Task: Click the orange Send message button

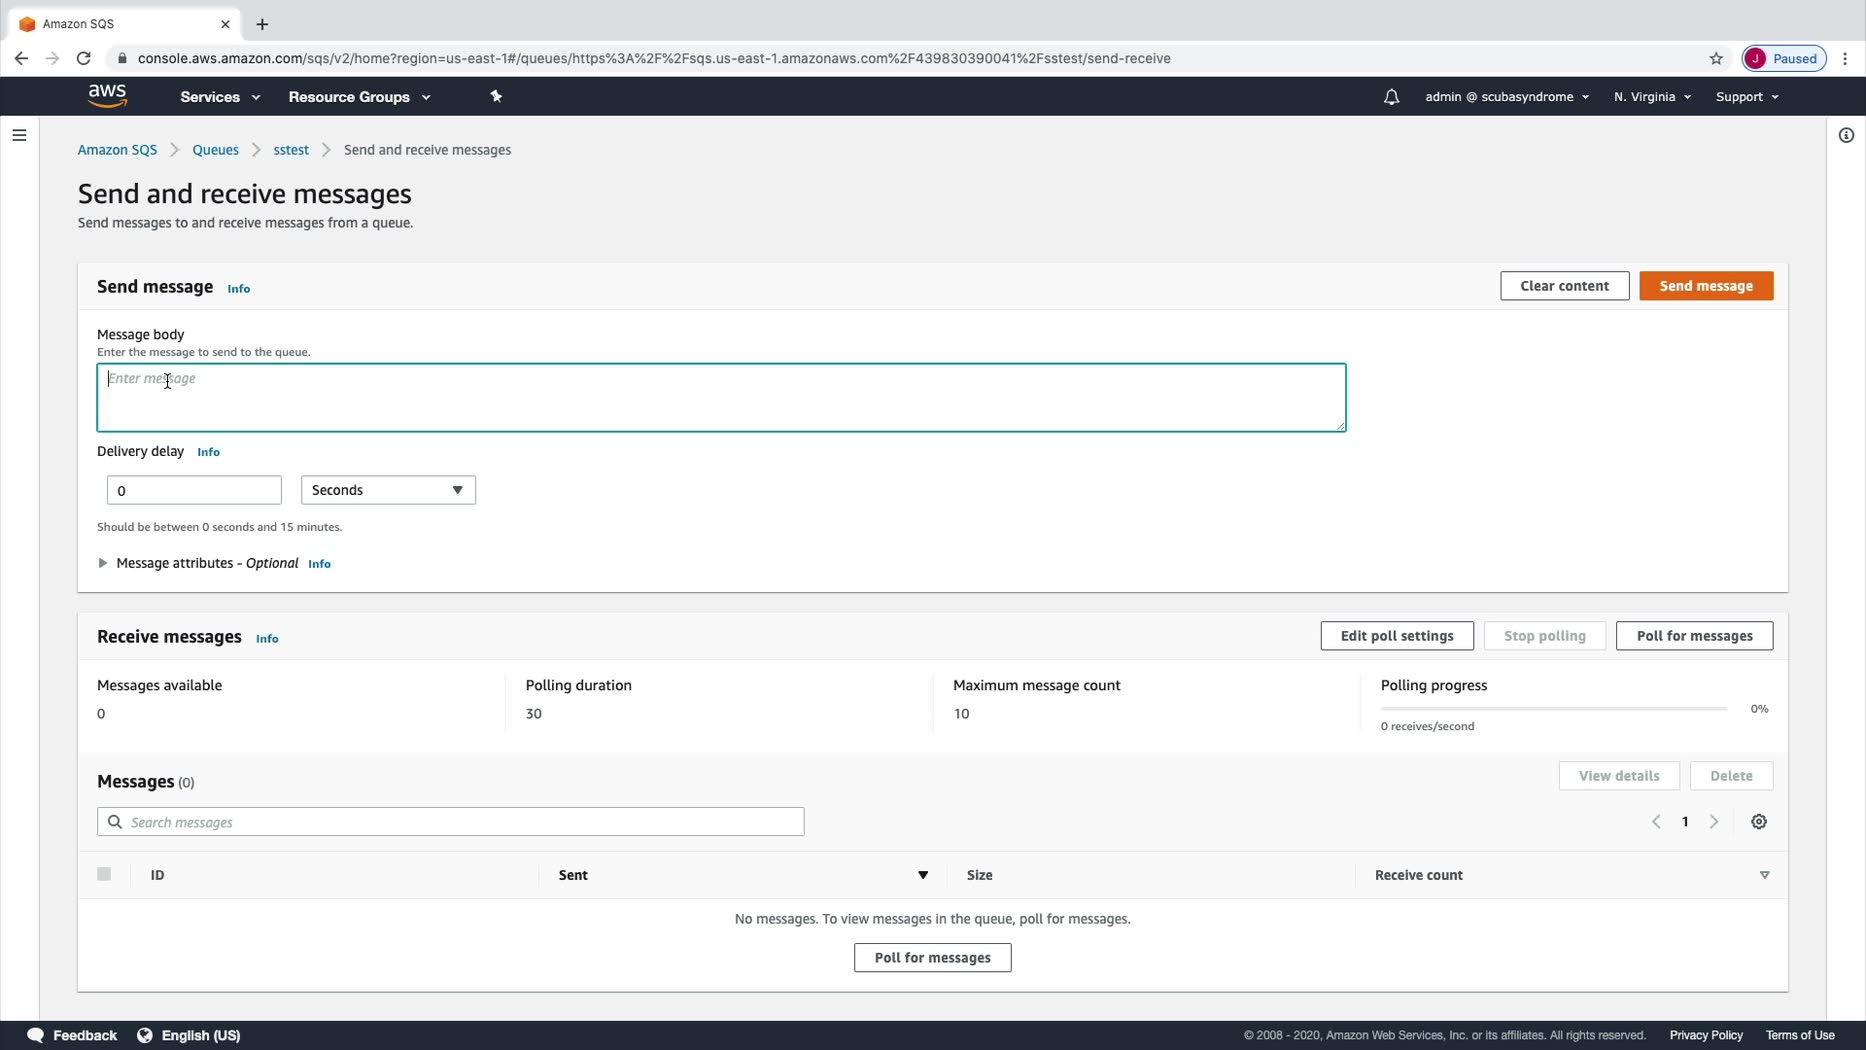Action: 1706,286
